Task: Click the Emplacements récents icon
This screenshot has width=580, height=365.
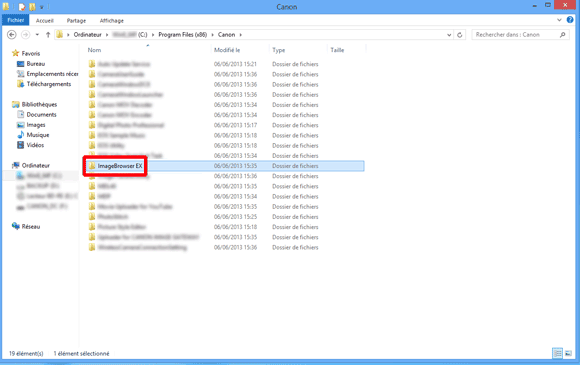Action: [20, 74]
